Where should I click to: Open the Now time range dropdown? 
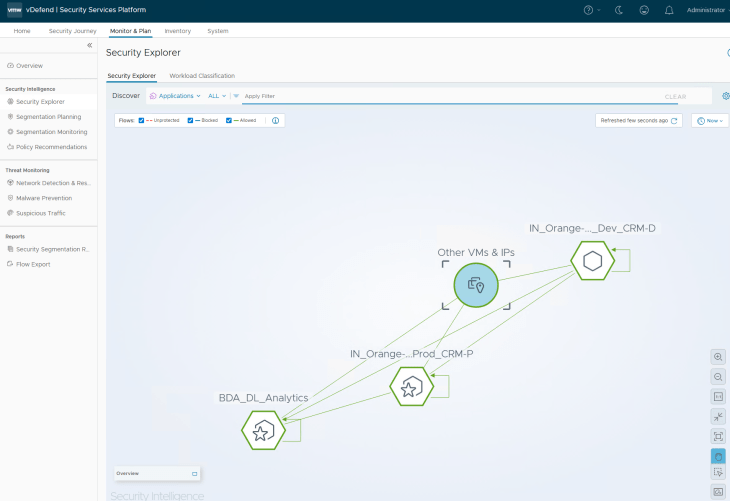click(709, 120)
